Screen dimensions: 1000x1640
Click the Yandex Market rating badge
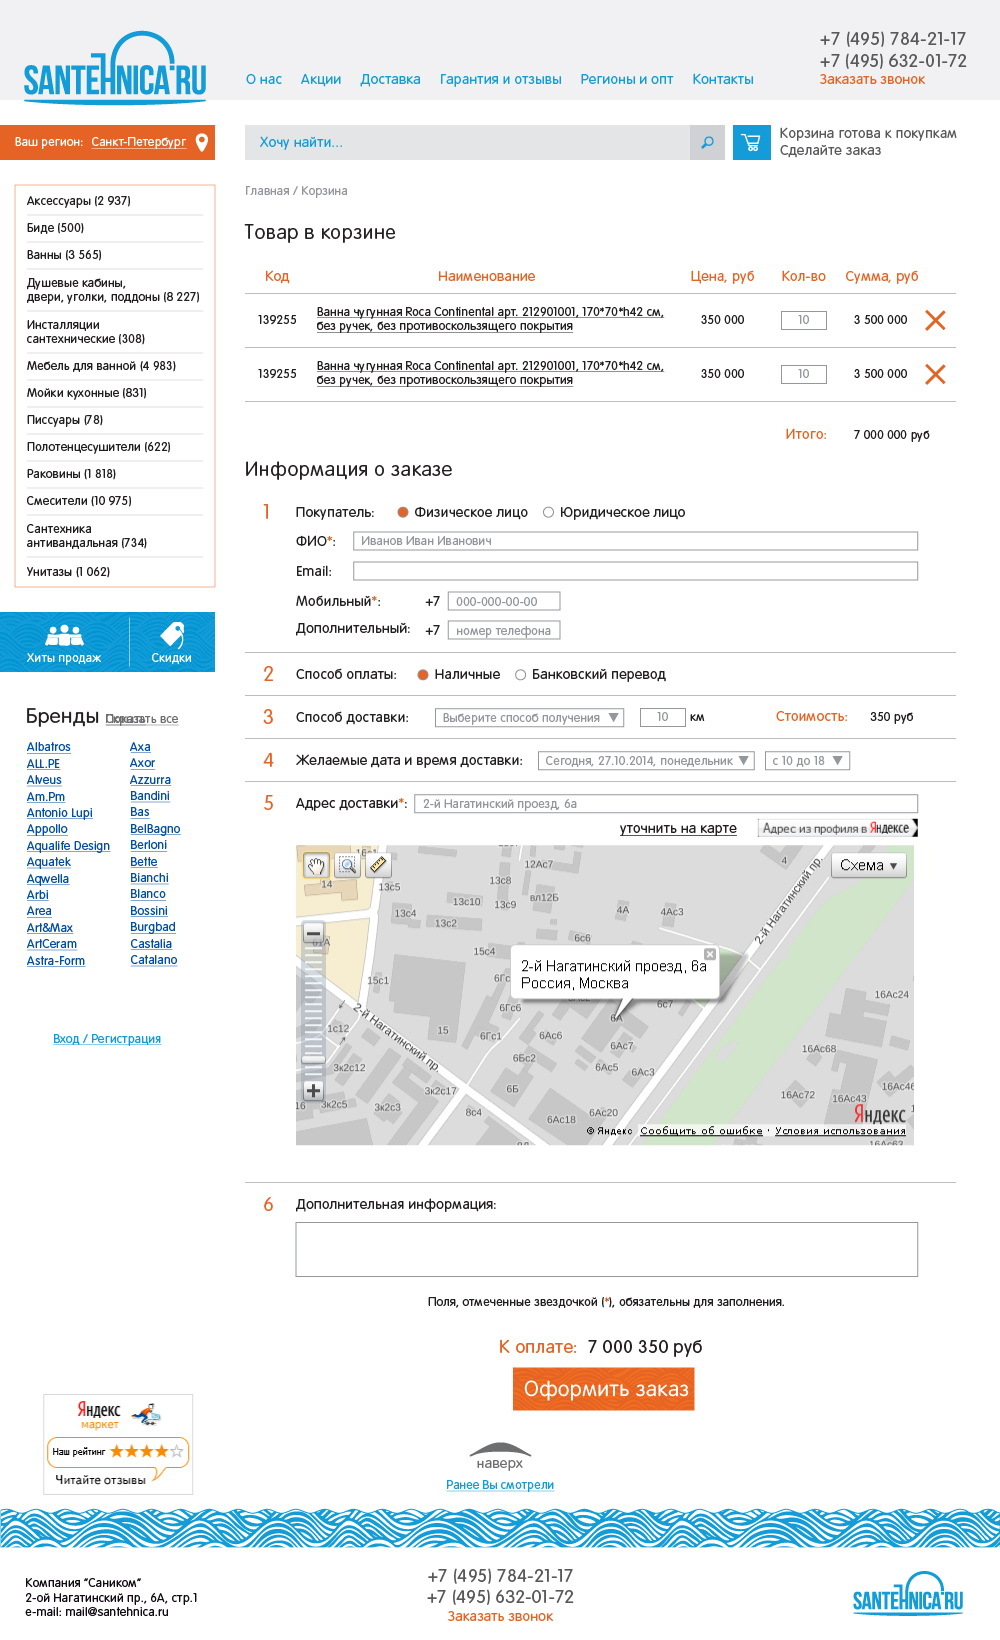tap(118, 1444)
